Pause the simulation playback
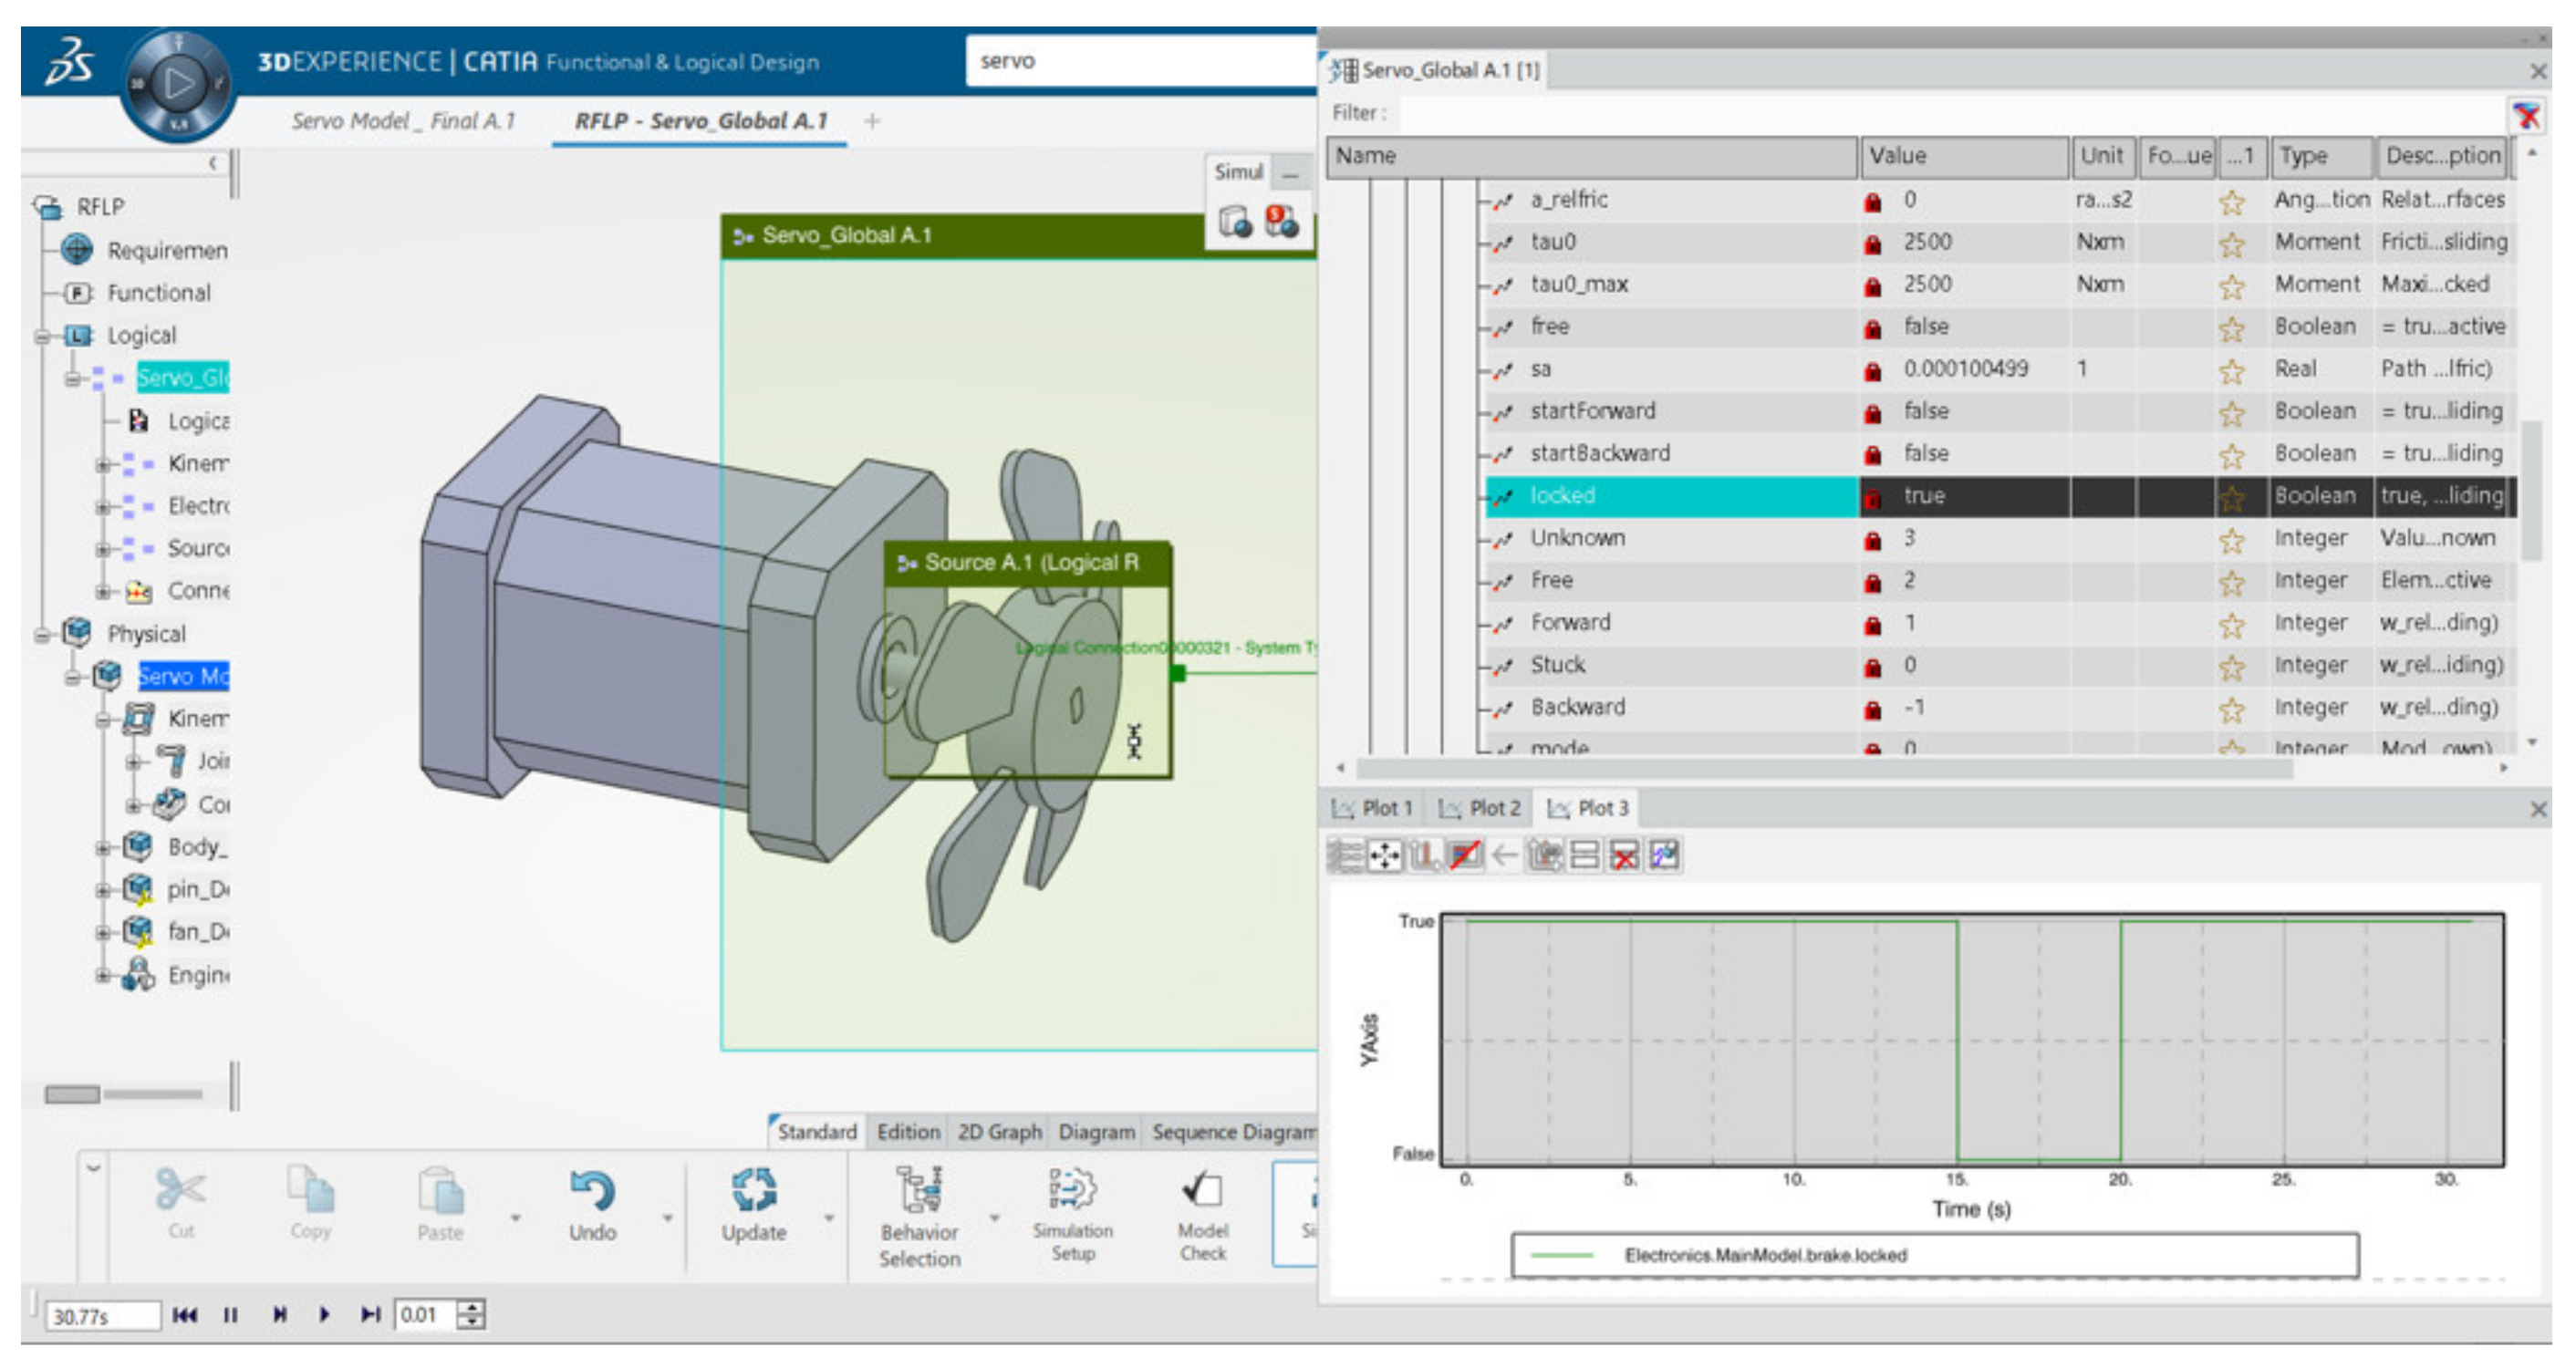Screen dimensions: 2576x1368 tap(231, 1315)
